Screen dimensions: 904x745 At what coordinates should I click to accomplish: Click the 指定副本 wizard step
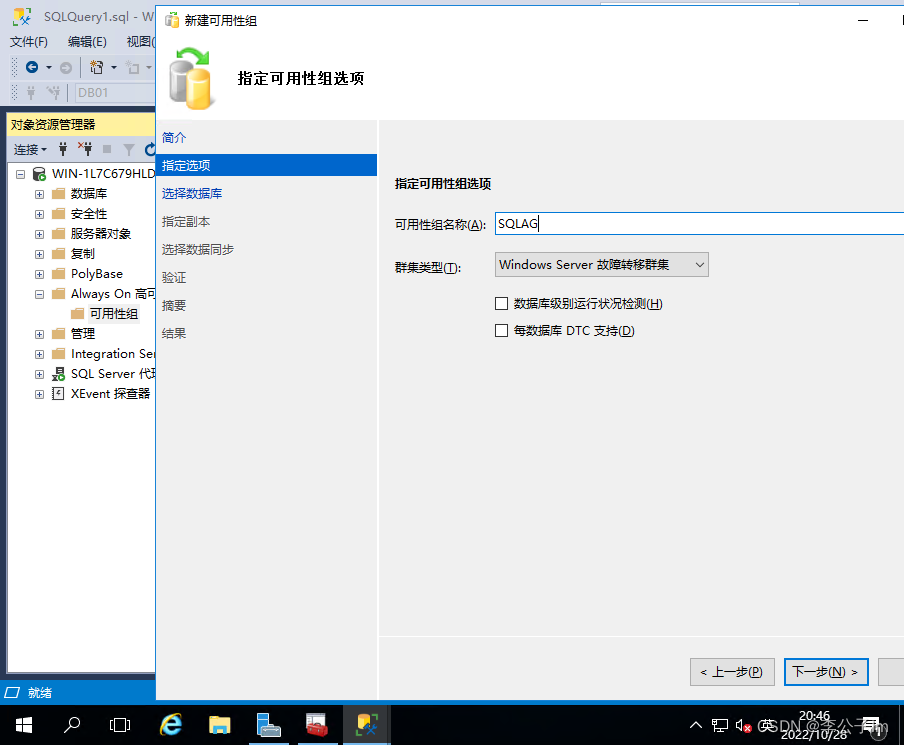[186, 221]
